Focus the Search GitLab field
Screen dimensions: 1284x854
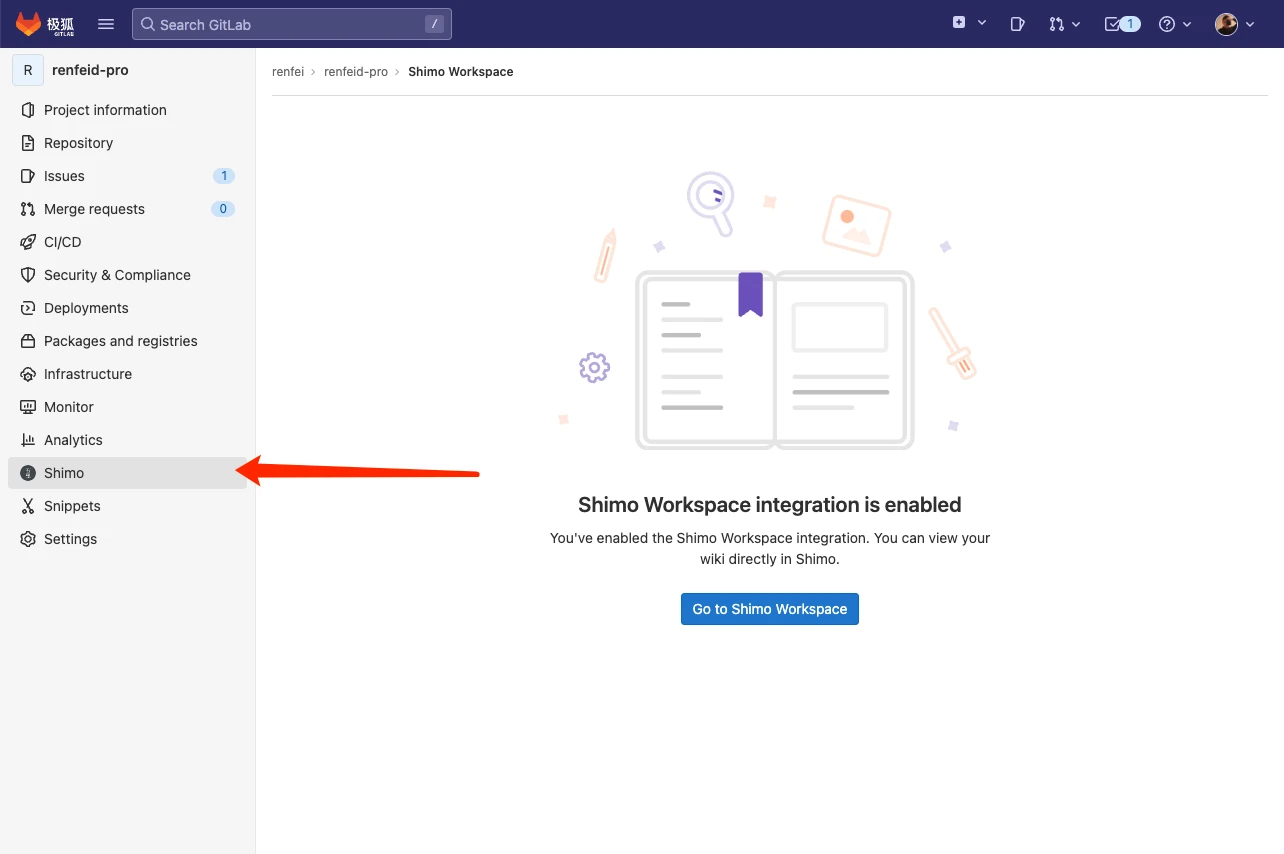pyautogui.click(x=292, y=24)
